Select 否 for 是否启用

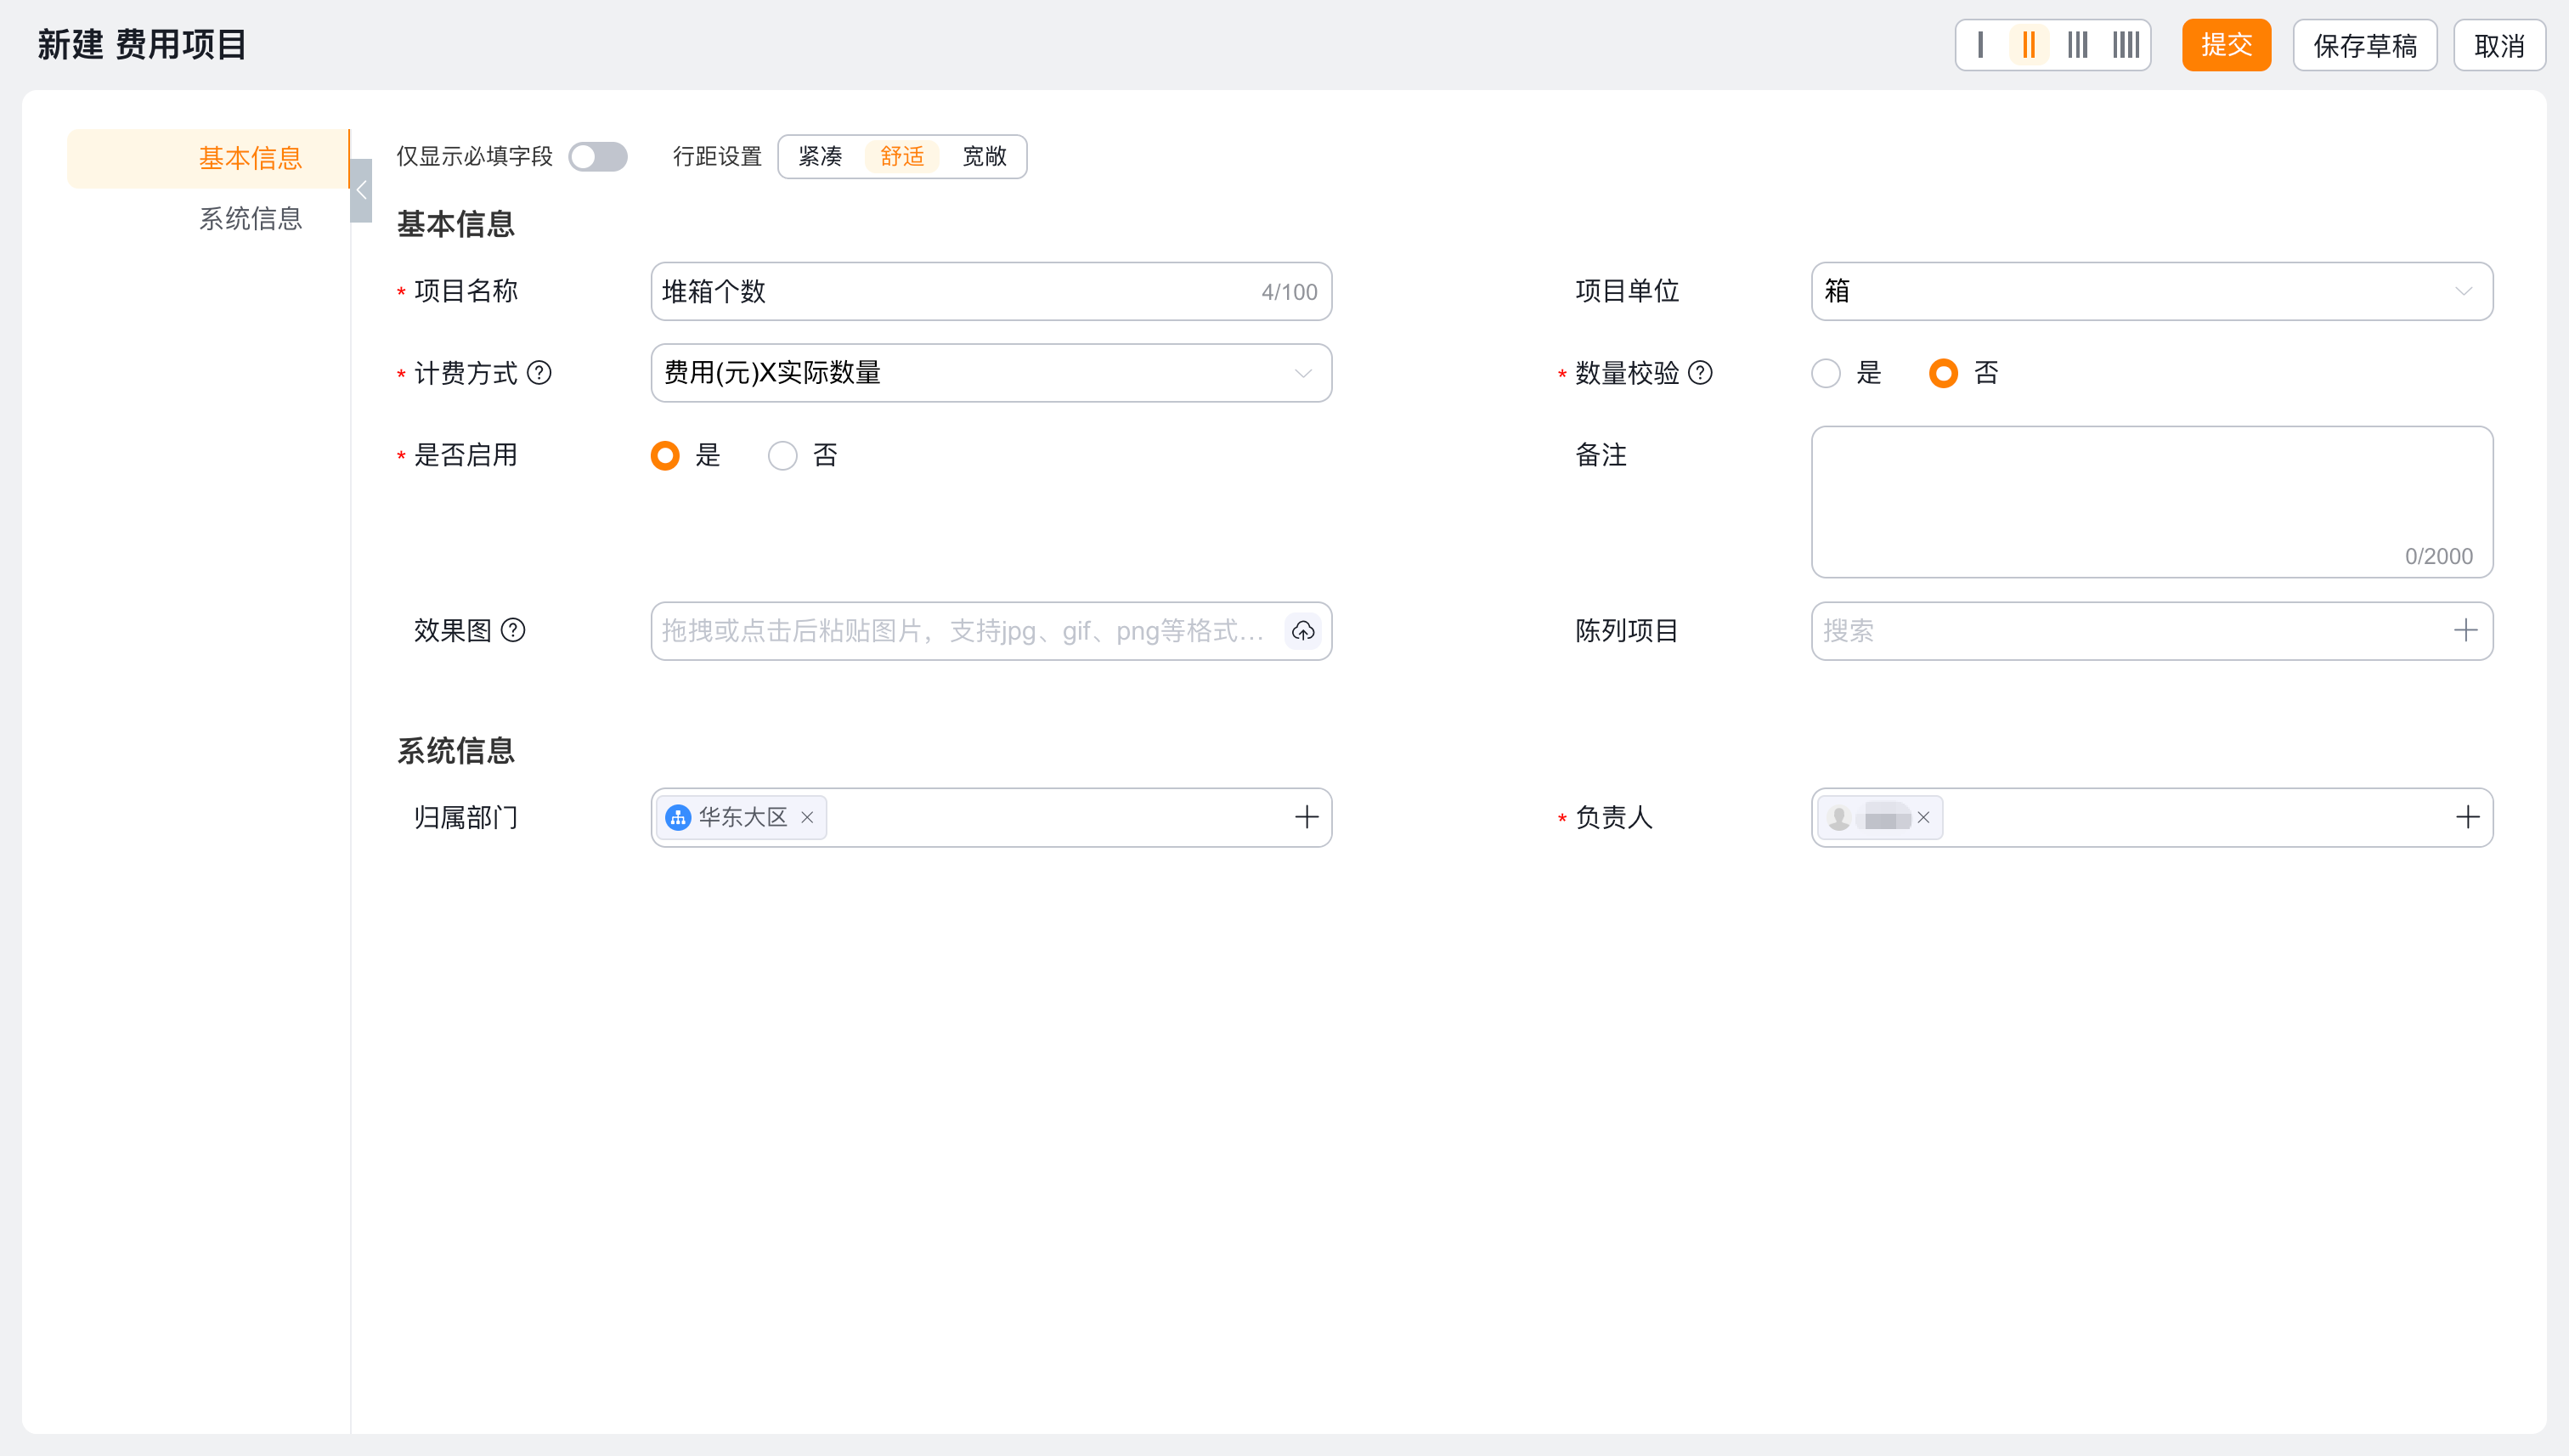(782, 456)
